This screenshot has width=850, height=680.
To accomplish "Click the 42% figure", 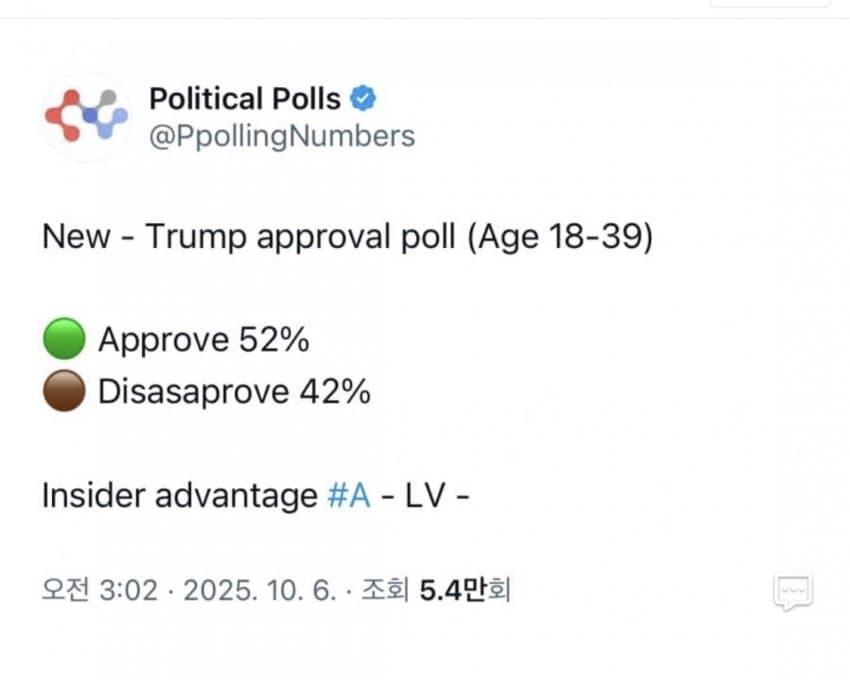I will pos(335,392).
